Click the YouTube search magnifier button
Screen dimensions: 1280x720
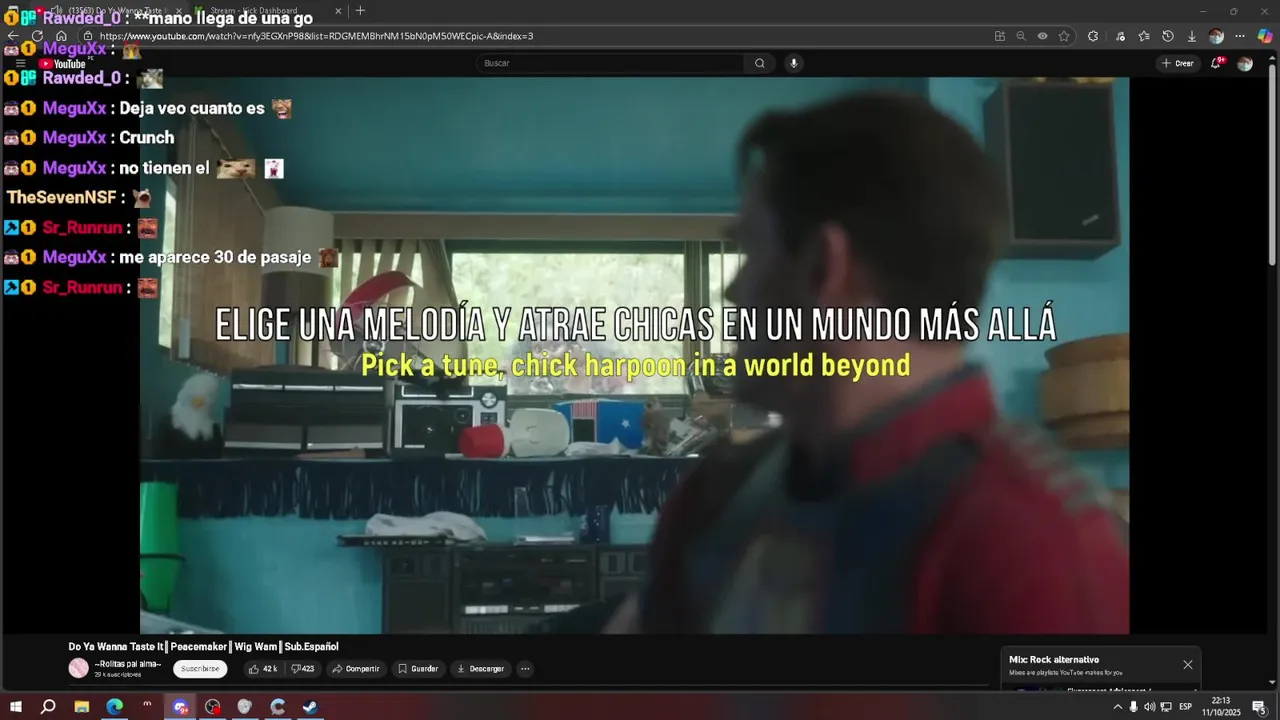(760, 63)
